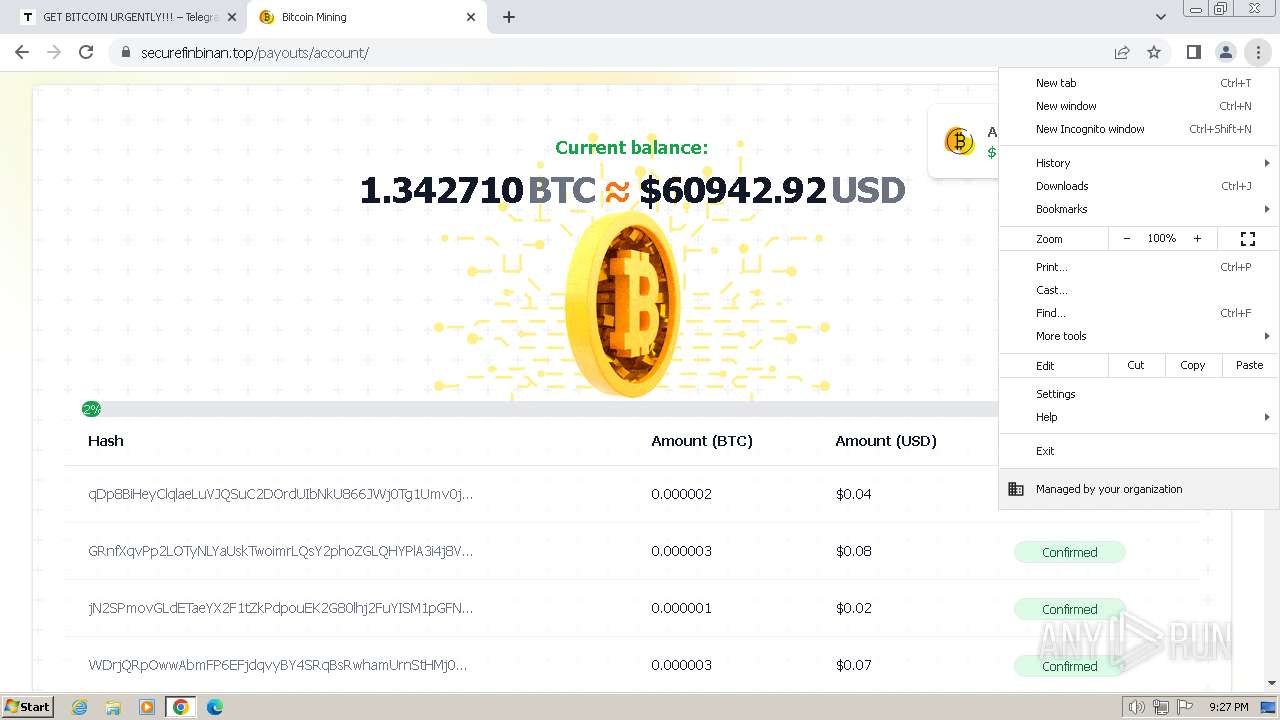This screenshot has width=1280, height=720.
Task: Reload the current page
Action: pyautogui.click(x=86, y=52)
